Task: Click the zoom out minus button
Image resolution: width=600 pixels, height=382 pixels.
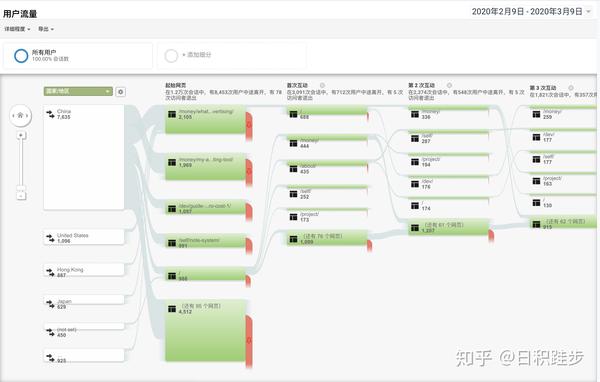Action: coord(21,196)
